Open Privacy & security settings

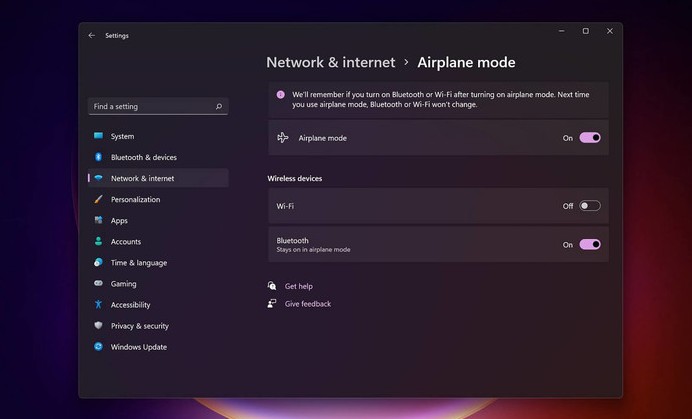[158, 326]
